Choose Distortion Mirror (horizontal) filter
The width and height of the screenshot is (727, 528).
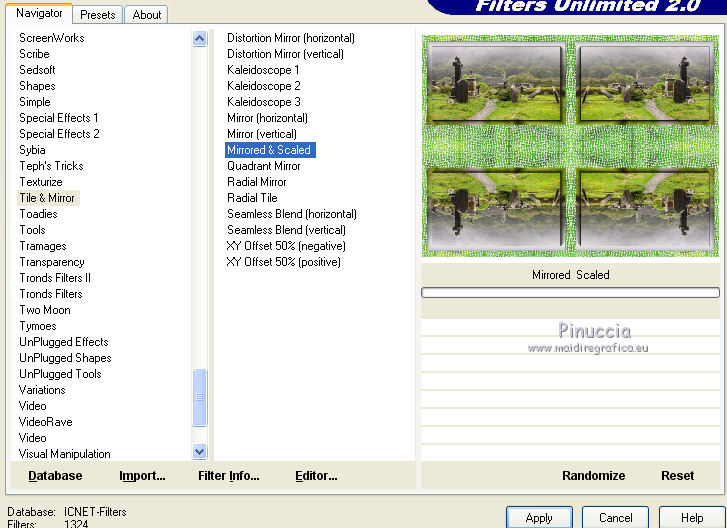[291, 38]
